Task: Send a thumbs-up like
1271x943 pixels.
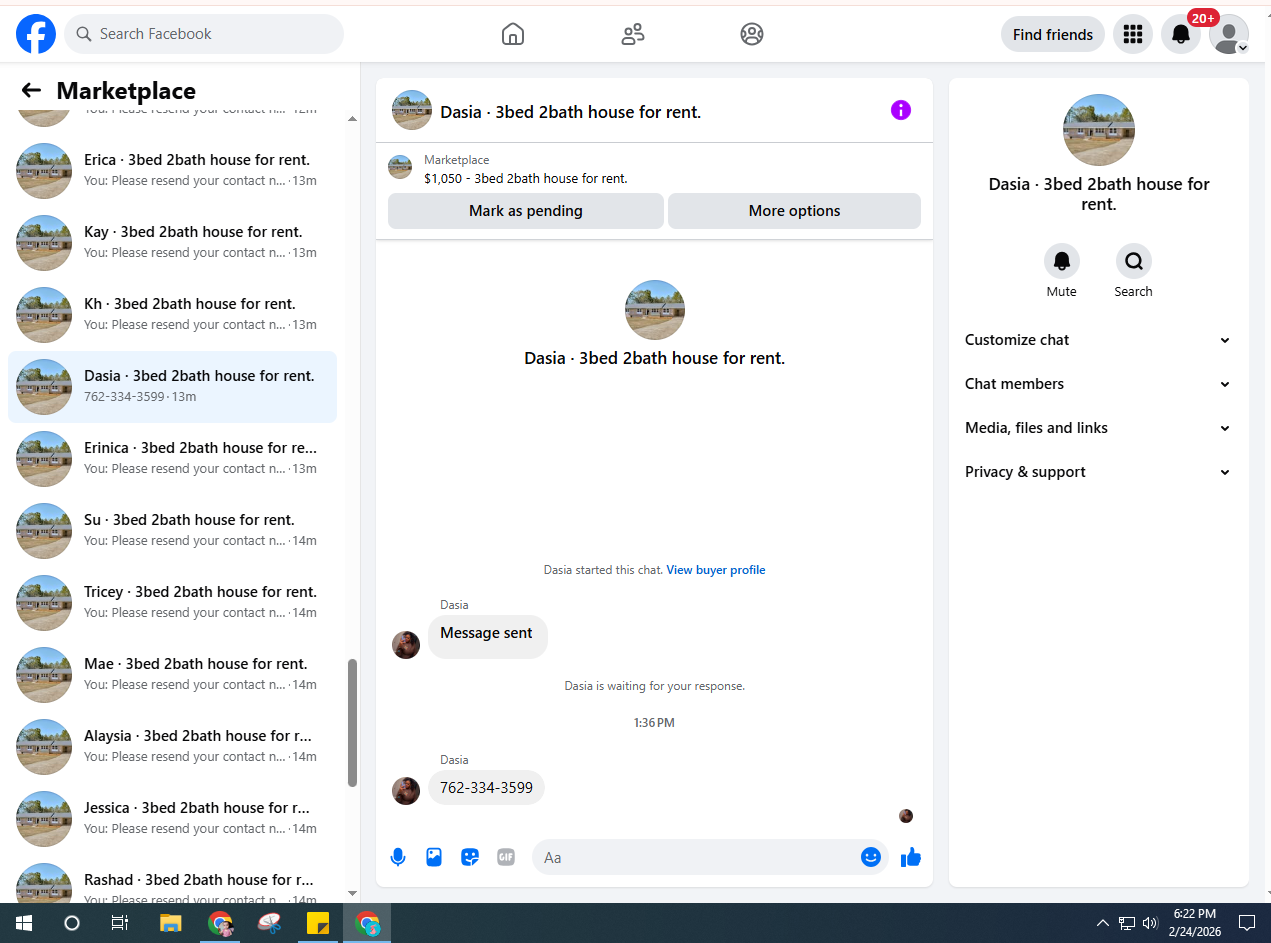Action: coord(910,857)
